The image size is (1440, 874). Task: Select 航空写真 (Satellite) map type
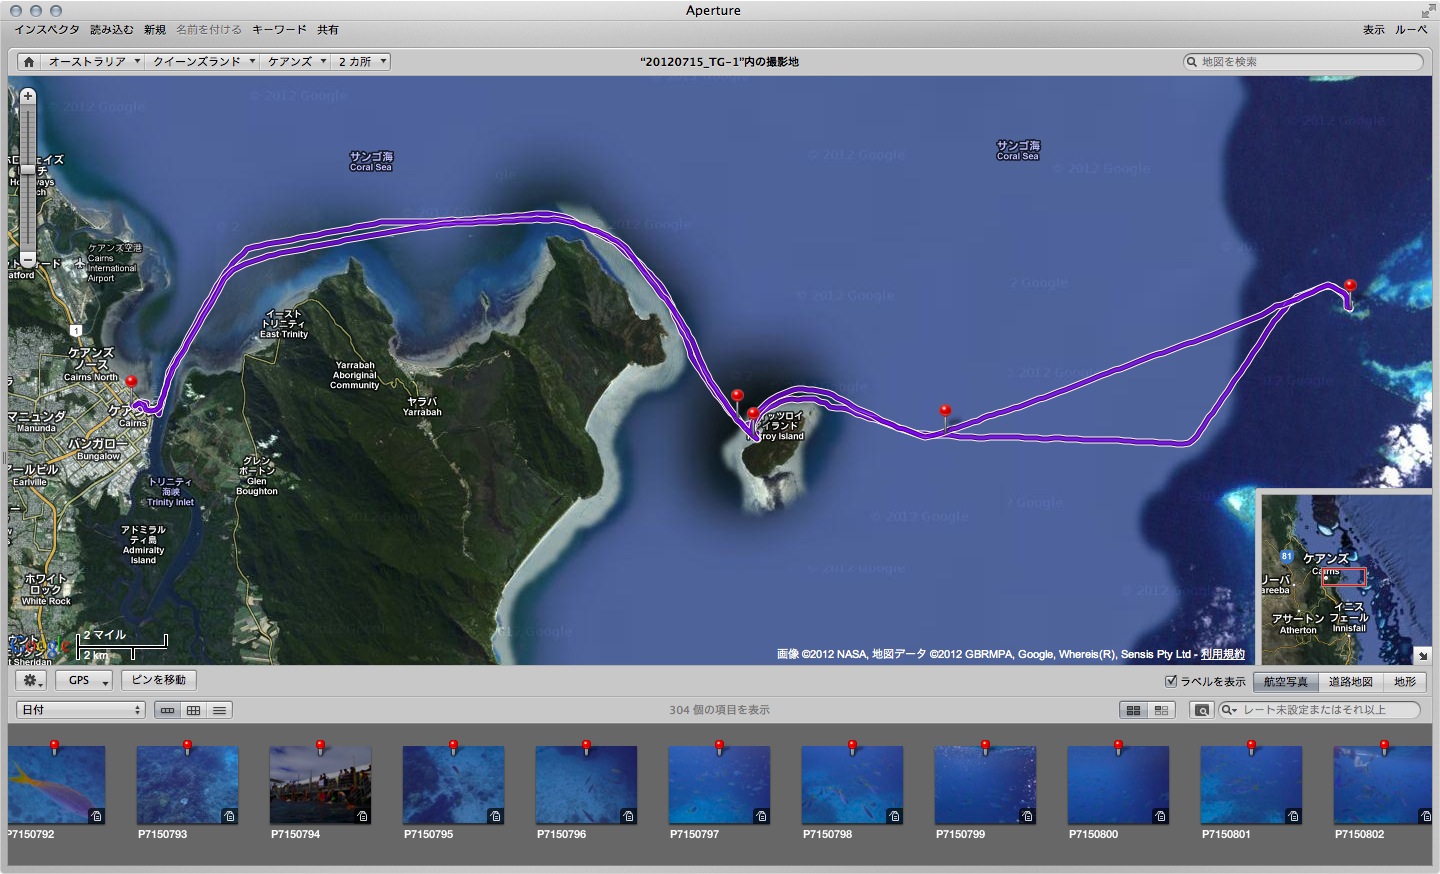coord(1286,681)
